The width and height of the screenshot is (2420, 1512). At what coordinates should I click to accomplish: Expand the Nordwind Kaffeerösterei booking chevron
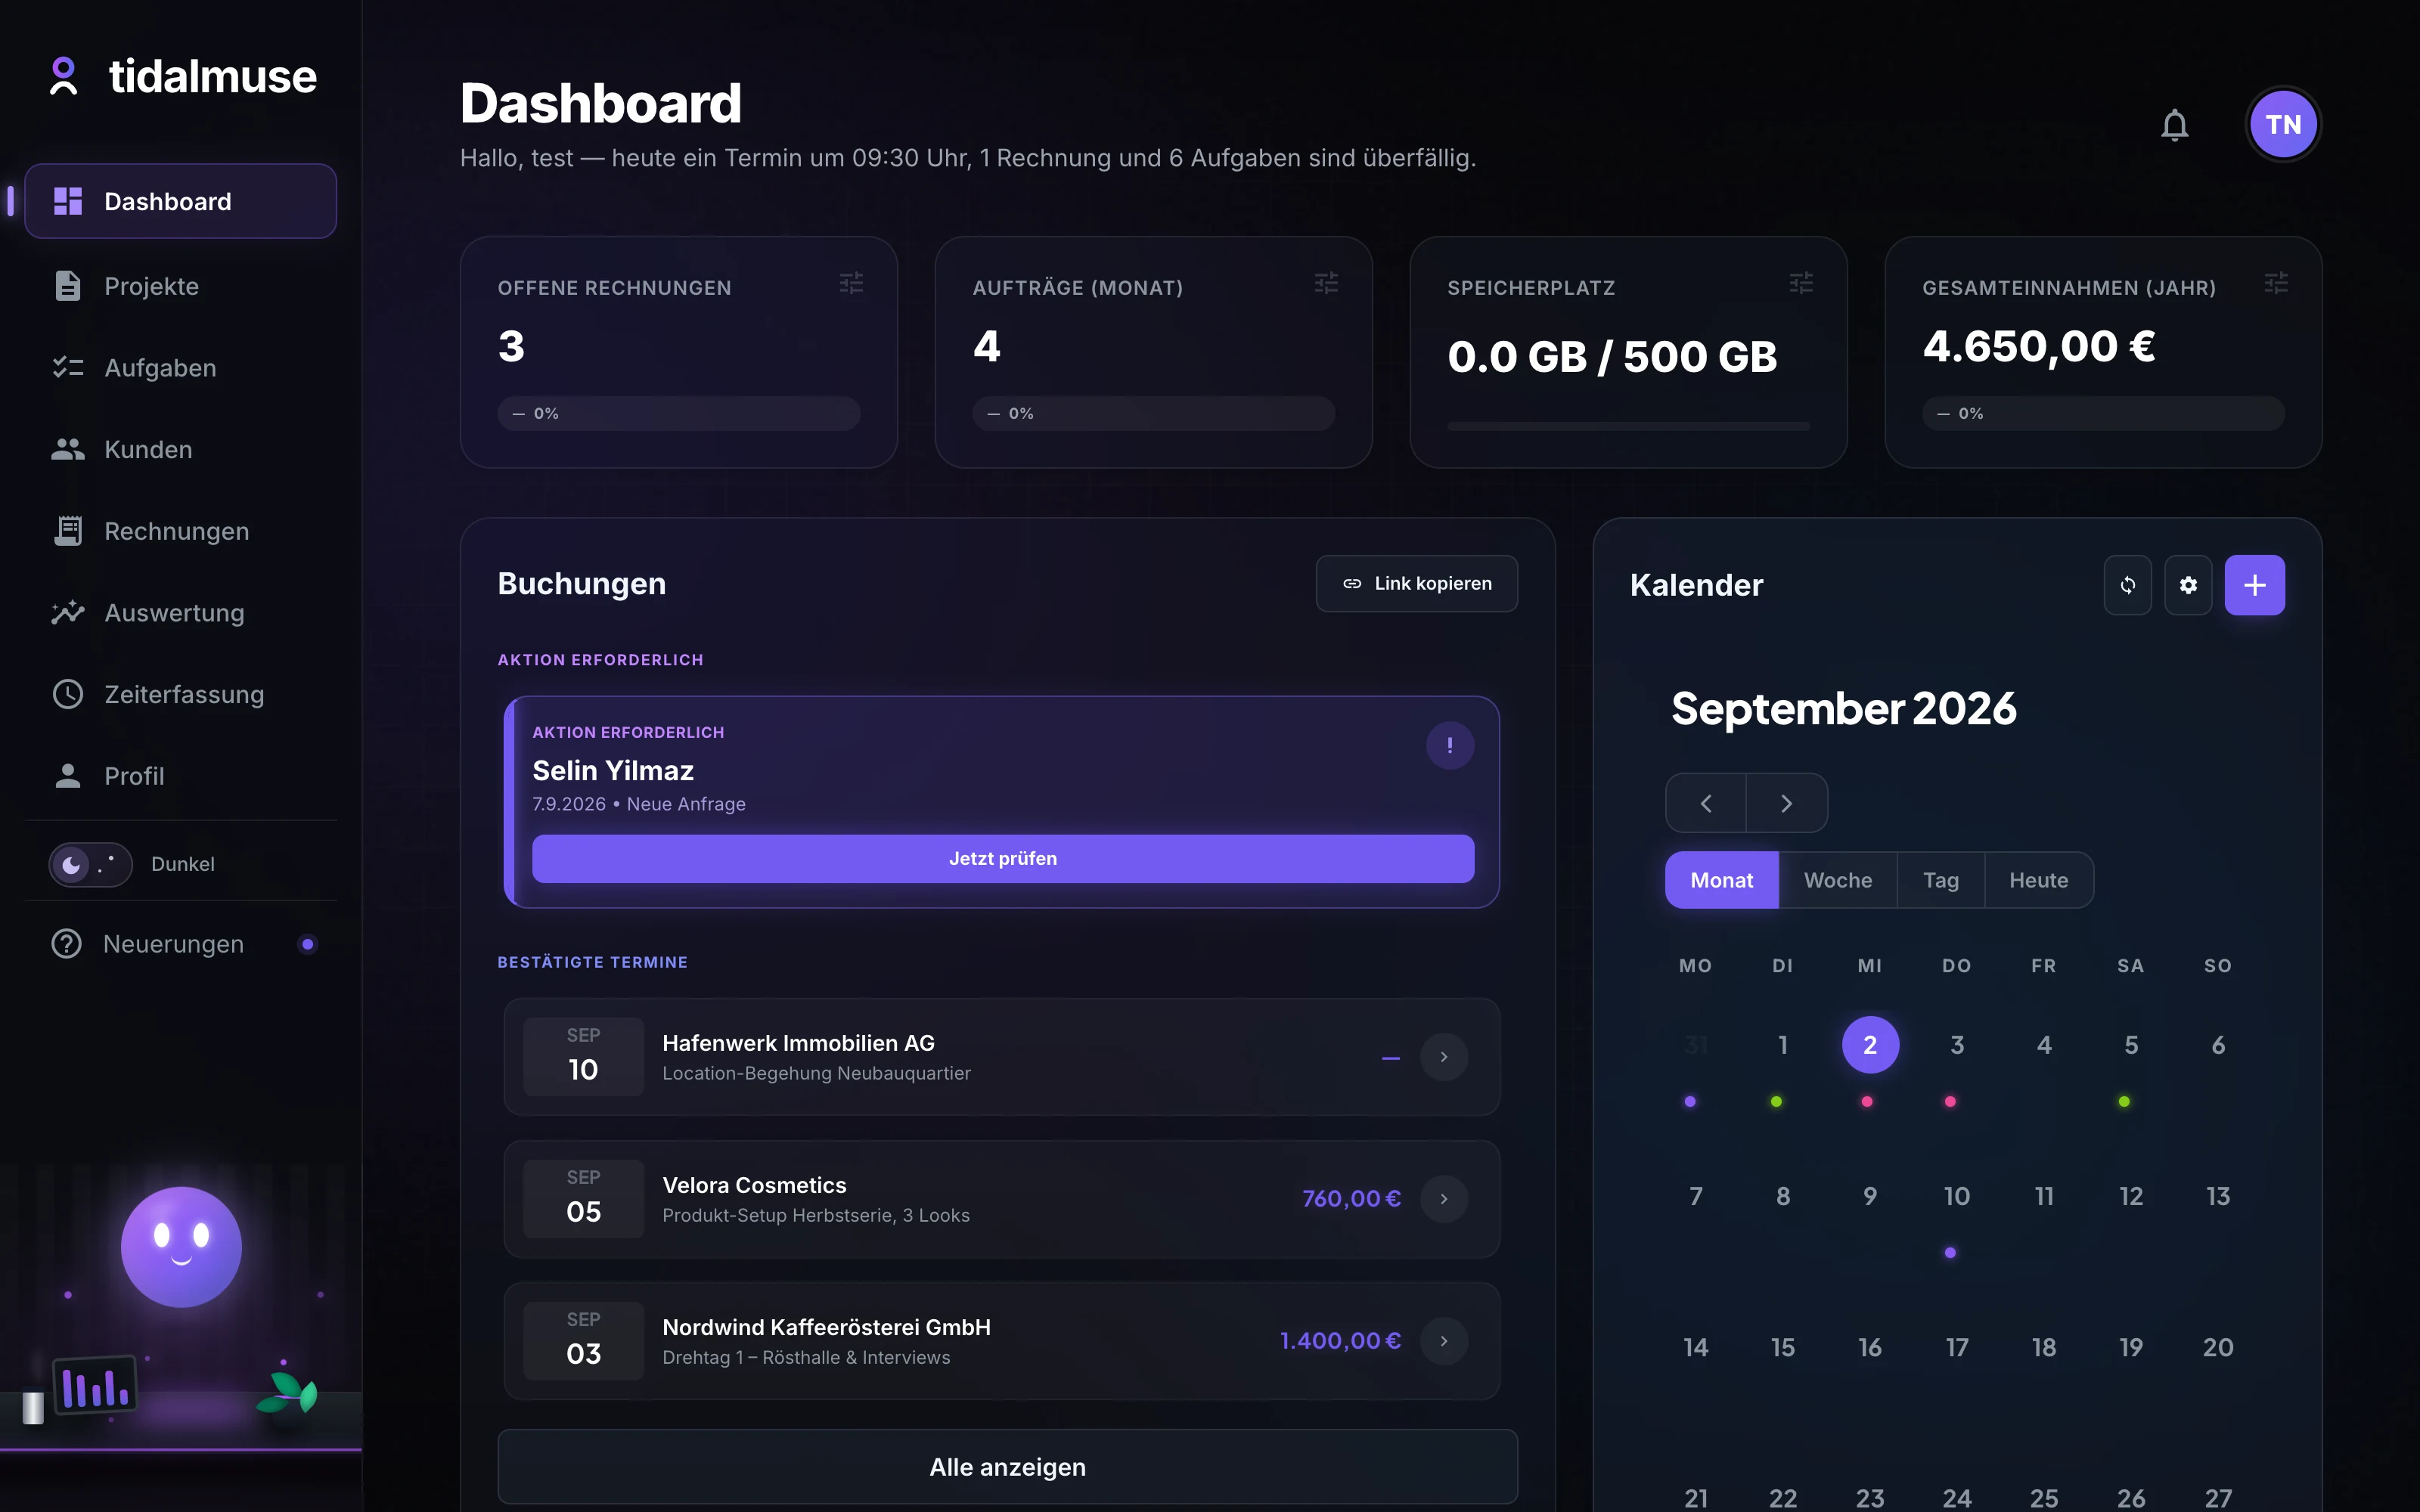[1444, 1341]
